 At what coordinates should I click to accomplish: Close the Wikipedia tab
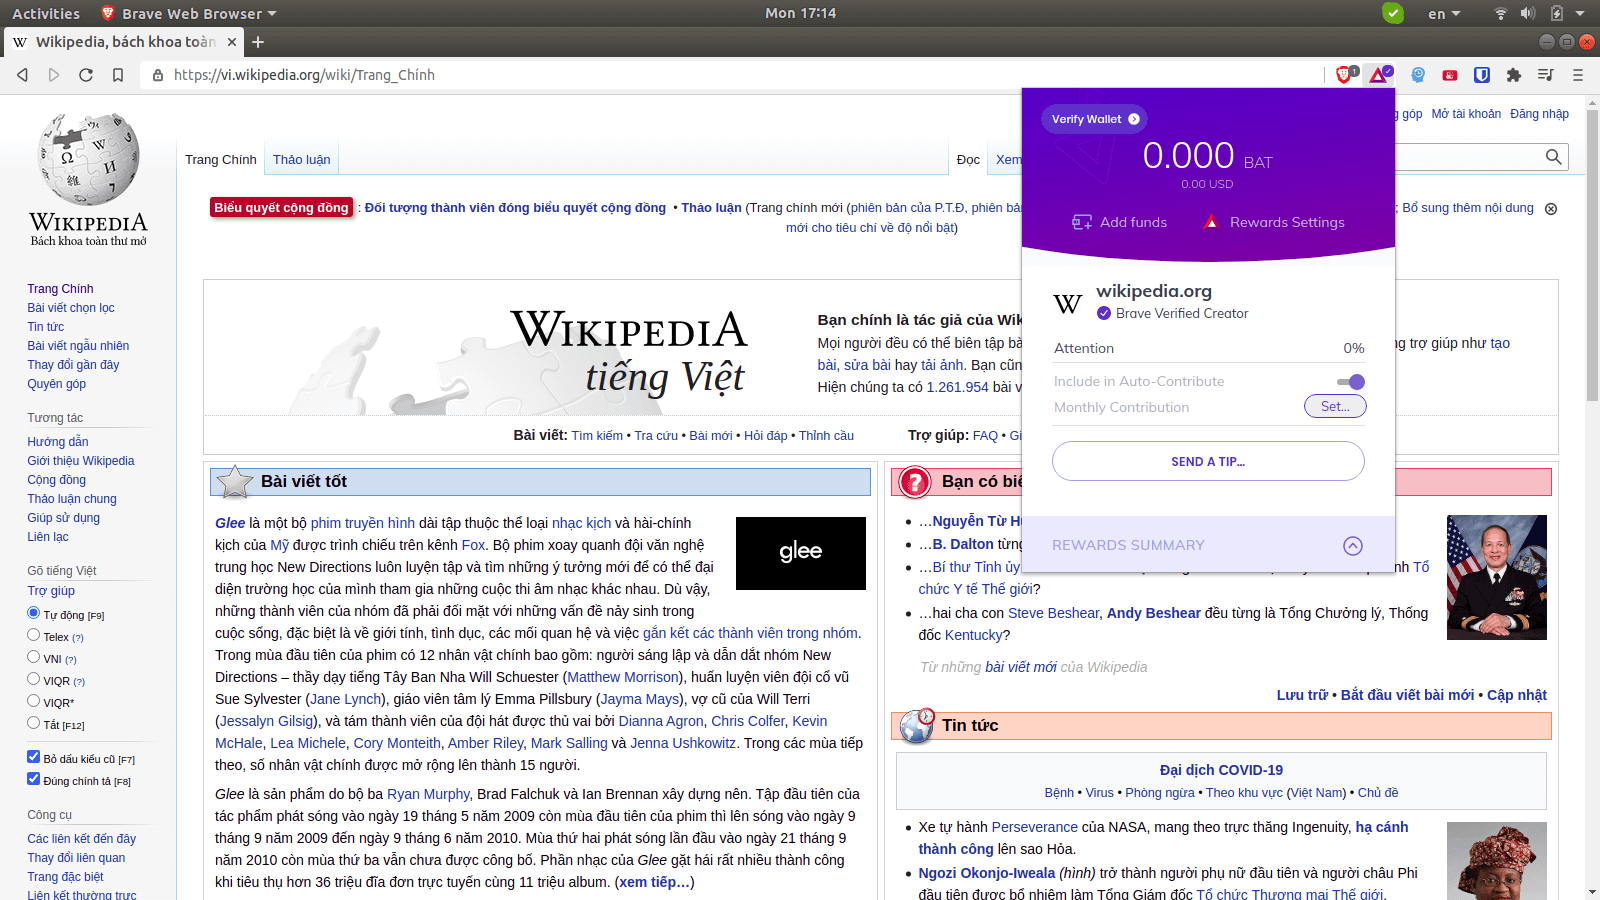pos(232,42)
